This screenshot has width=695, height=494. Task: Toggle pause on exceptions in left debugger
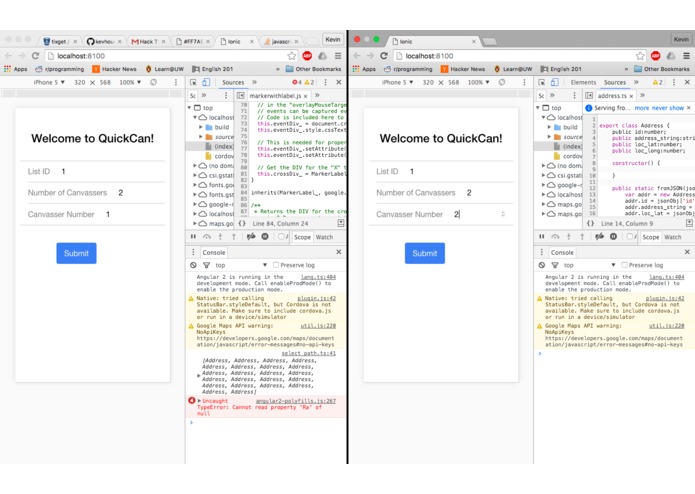265,237
